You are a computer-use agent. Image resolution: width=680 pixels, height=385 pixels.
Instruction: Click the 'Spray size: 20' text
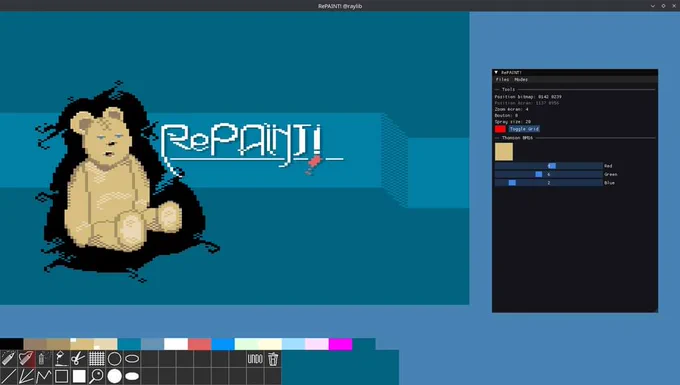click(513, 122)
